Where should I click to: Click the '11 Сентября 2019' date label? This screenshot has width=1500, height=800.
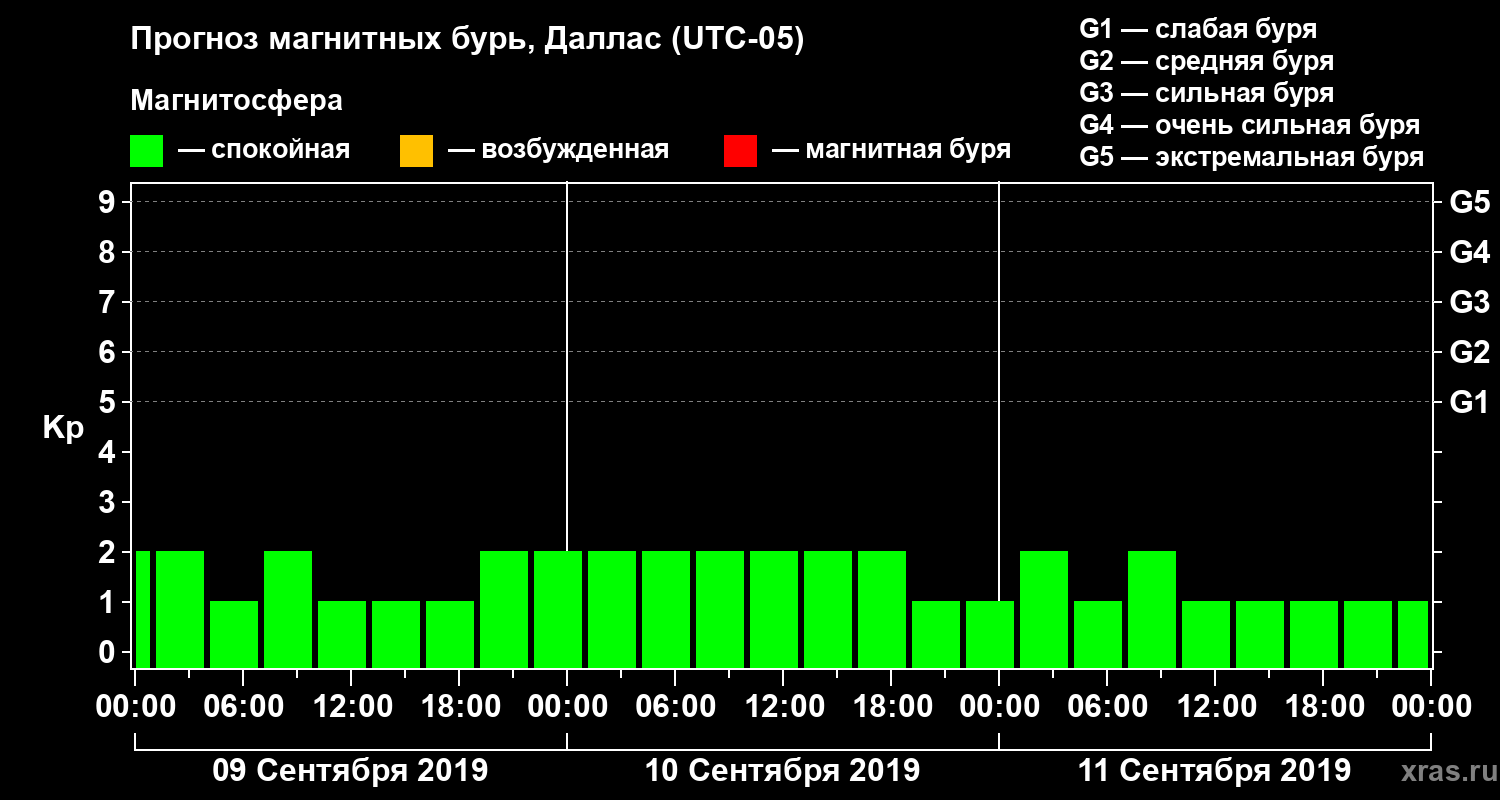pos(1214,771)
